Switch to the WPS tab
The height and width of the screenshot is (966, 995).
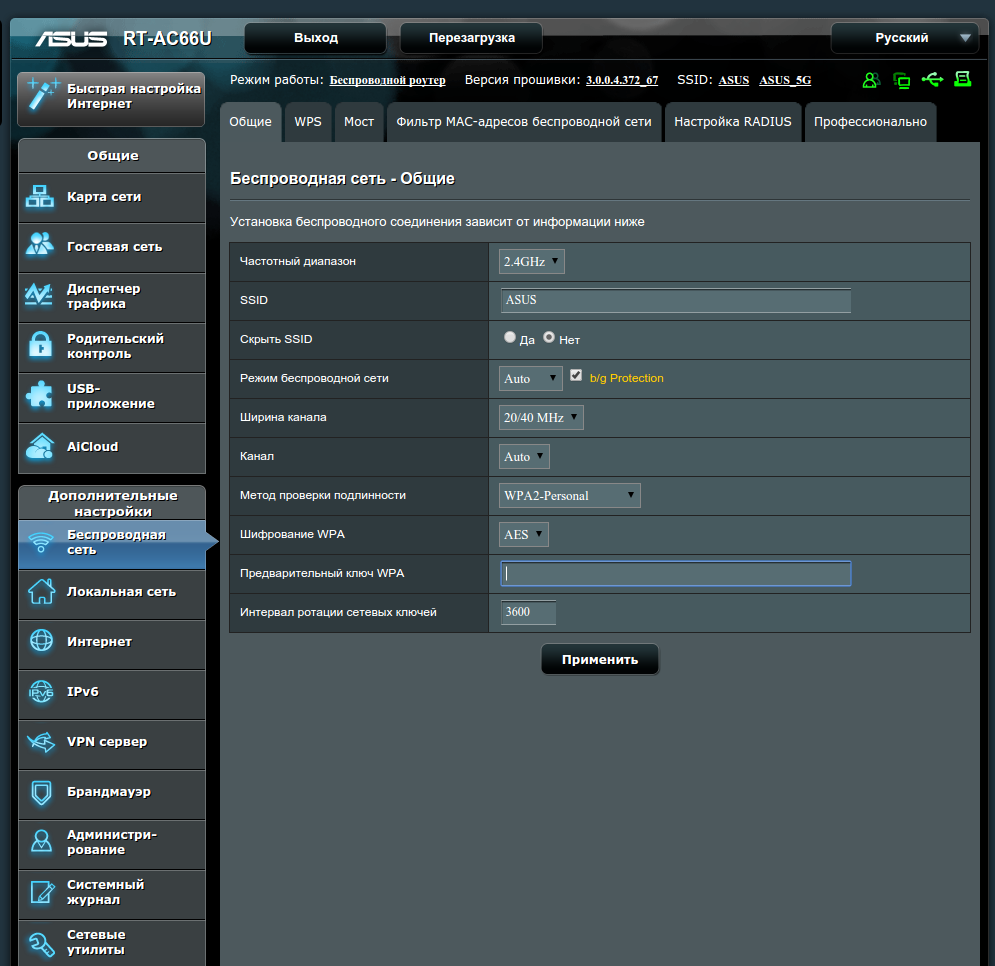[x=308, y=122]
